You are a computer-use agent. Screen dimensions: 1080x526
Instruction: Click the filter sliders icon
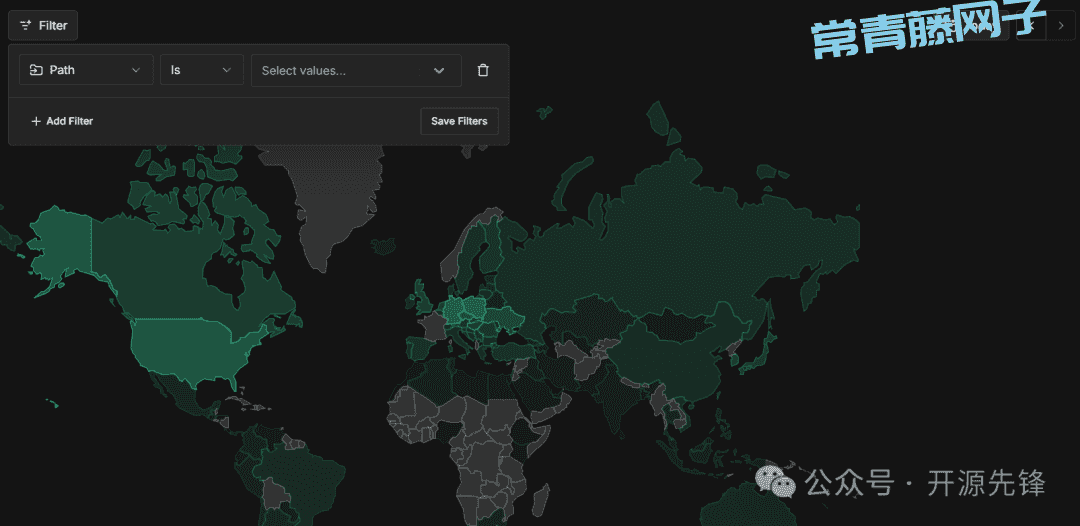[x=26, y=25]
